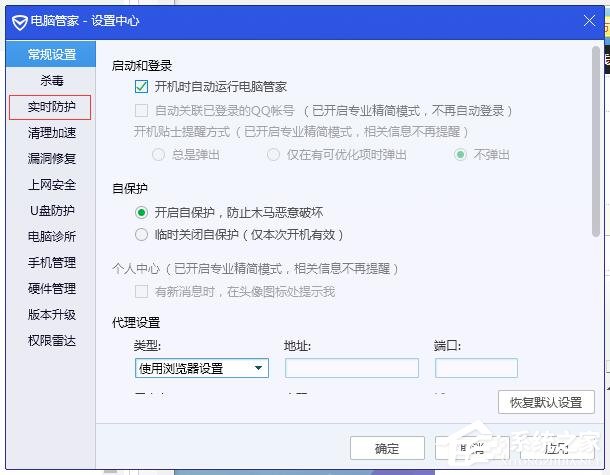
Task: Select the 不弹出 radio option
Action: click(x=460, y=155)
